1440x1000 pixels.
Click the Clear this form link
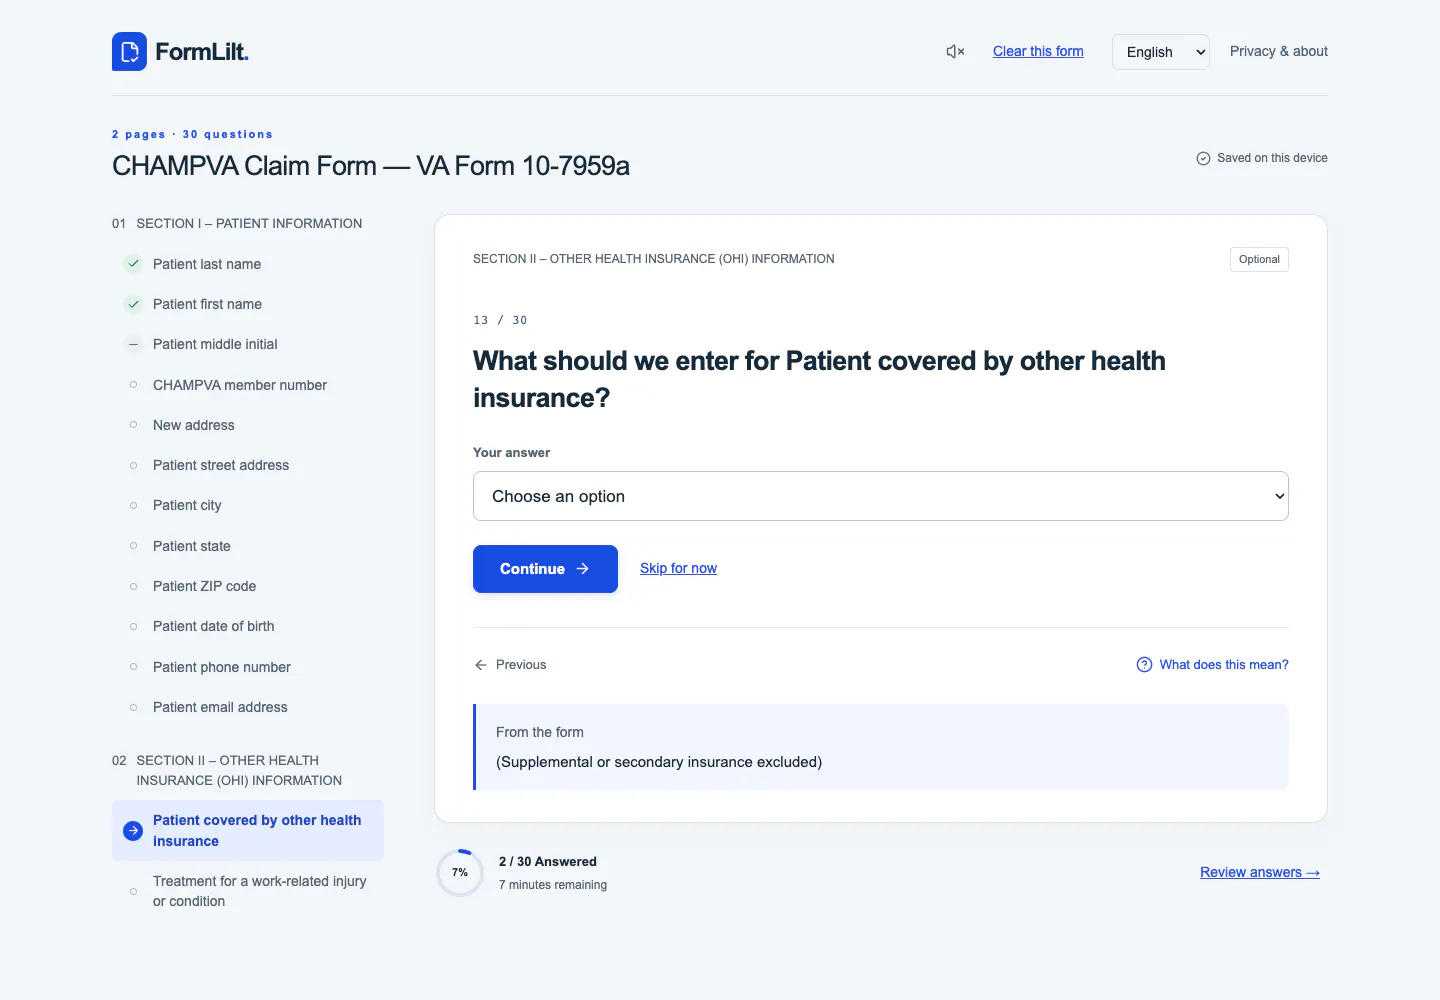[1038, 51]
